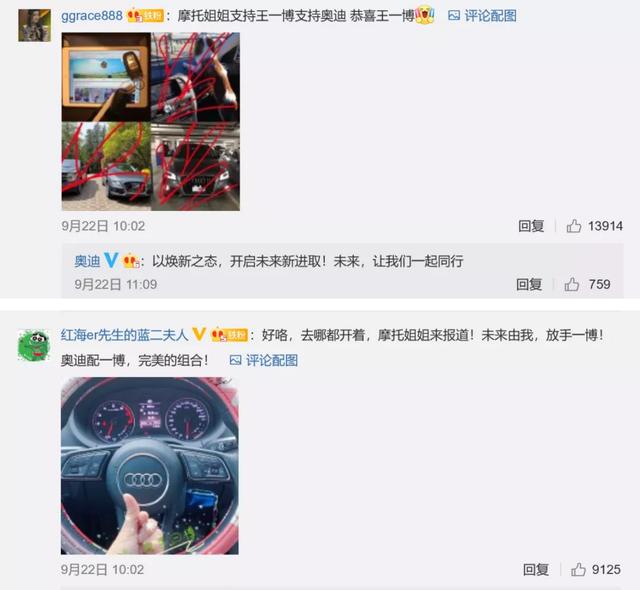Click picture icon beside ggrace888's 评论配图
Viewport: 640px width, 590px height.
(454, 16)
